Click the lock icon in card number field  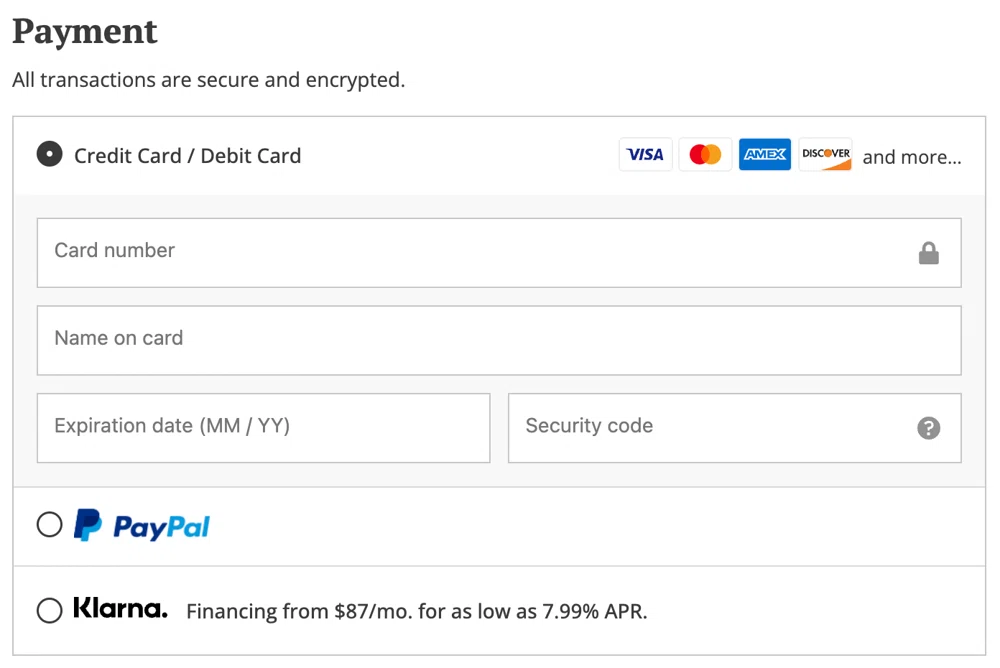coord(929,252)
